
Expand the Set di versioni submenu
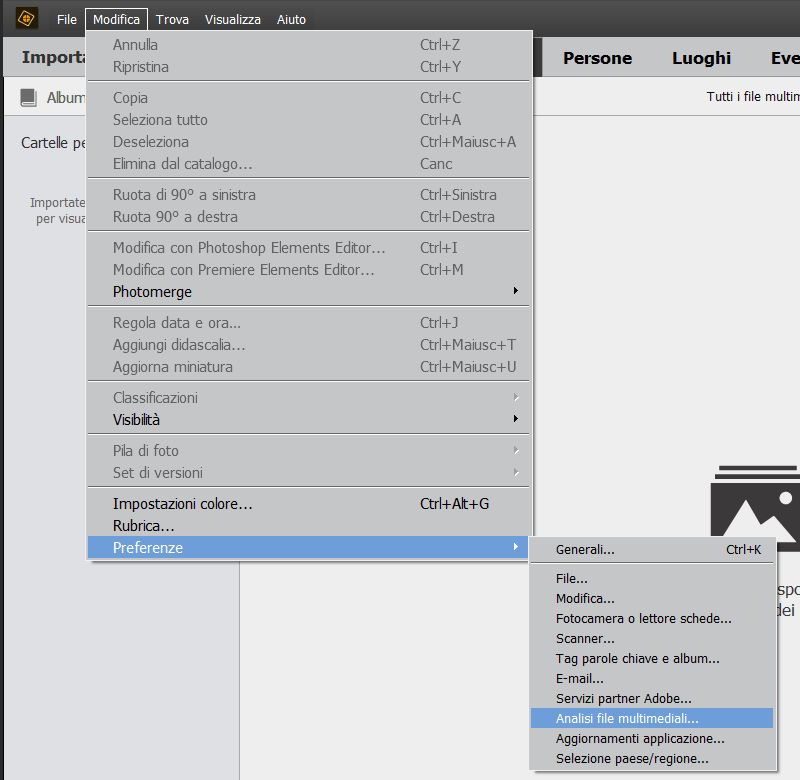pos(309,473)
